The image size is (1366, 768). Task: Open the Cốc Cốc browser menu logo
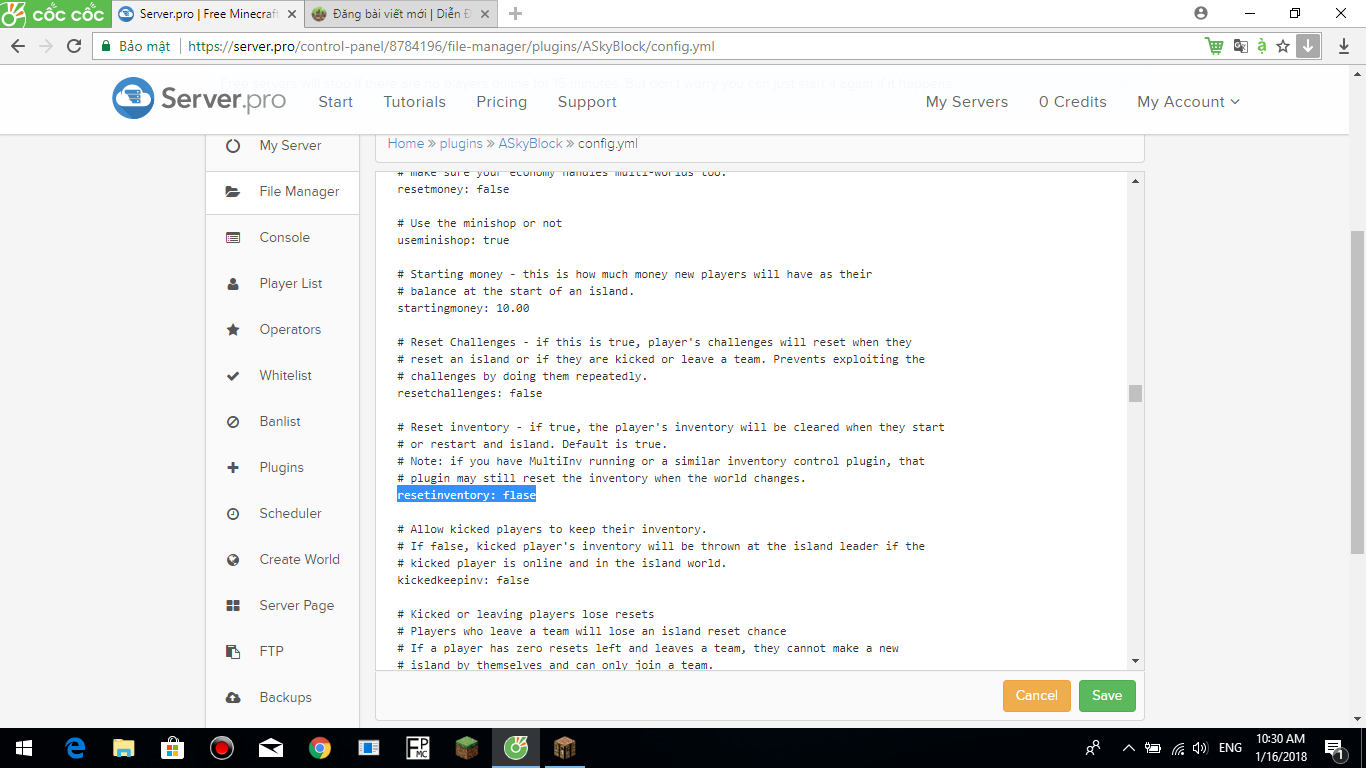53,14
